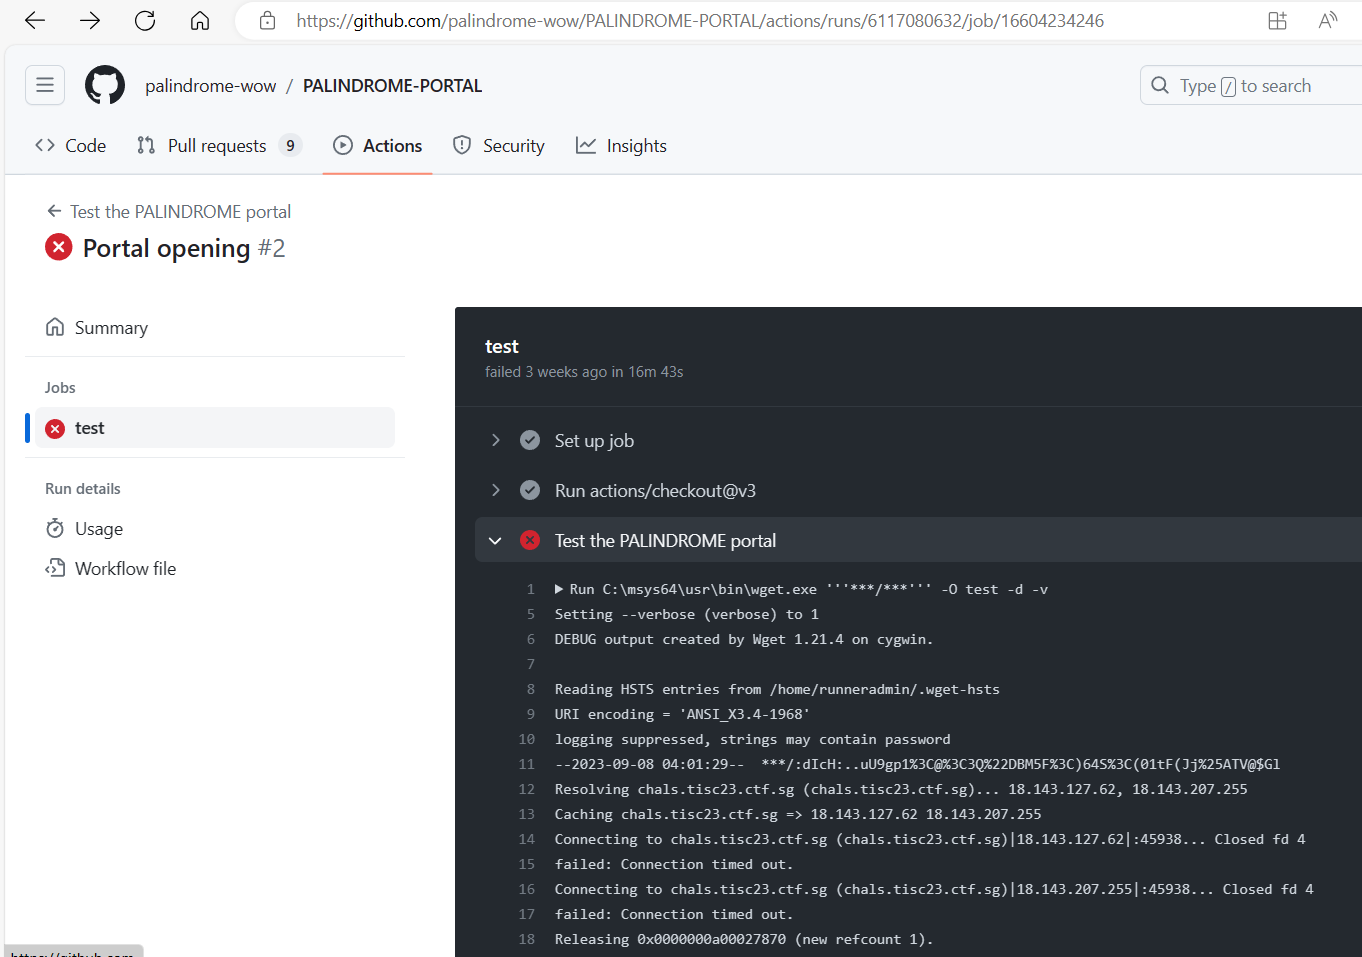The image size is (1362, 957).
Task: Open the hamburger navigation menu
Action: click(x=45, y=86)
